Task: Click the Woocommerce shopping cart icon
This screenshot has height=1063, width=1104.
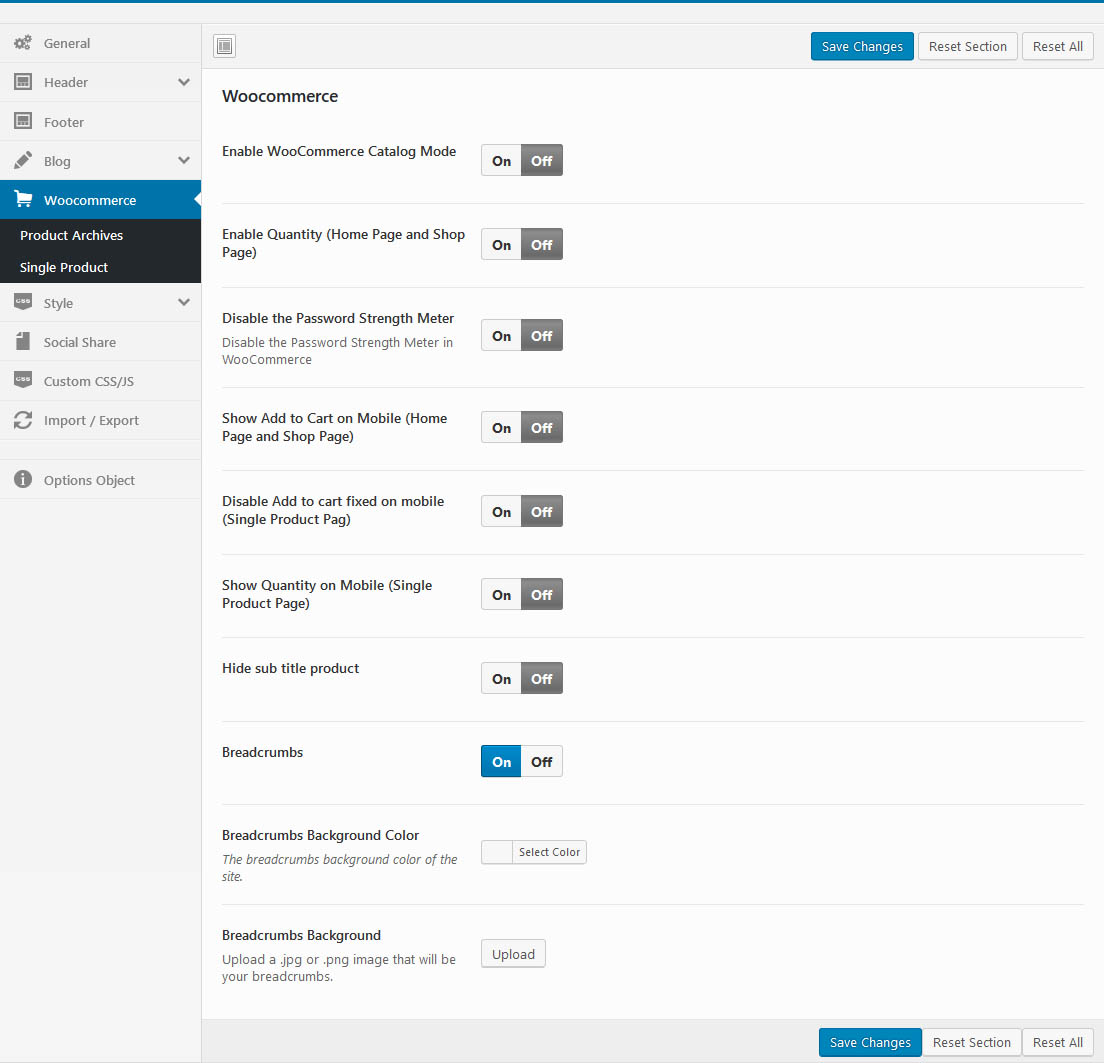Action: pos(22,200)
